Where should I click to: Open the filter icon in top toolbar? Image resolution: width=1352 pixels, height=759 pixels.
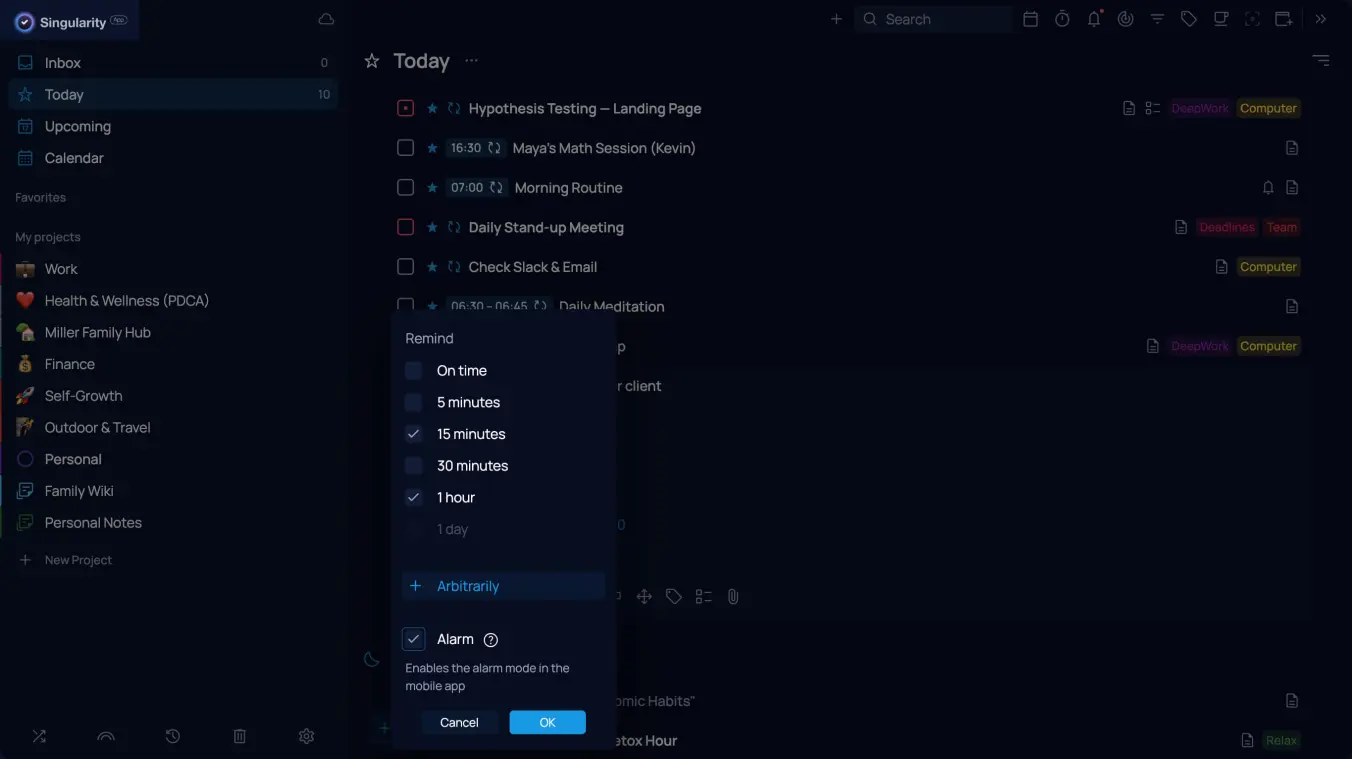coord(1157,19)
